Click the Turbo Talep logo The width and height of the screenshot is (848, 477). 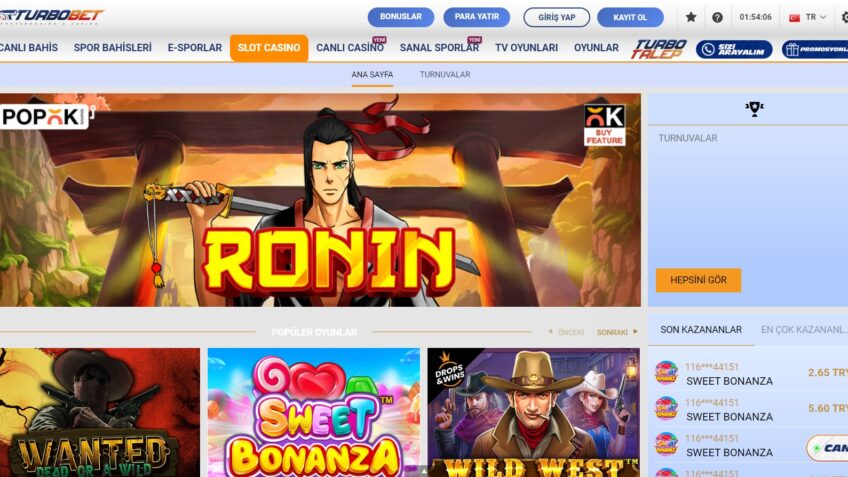(658, 49)
